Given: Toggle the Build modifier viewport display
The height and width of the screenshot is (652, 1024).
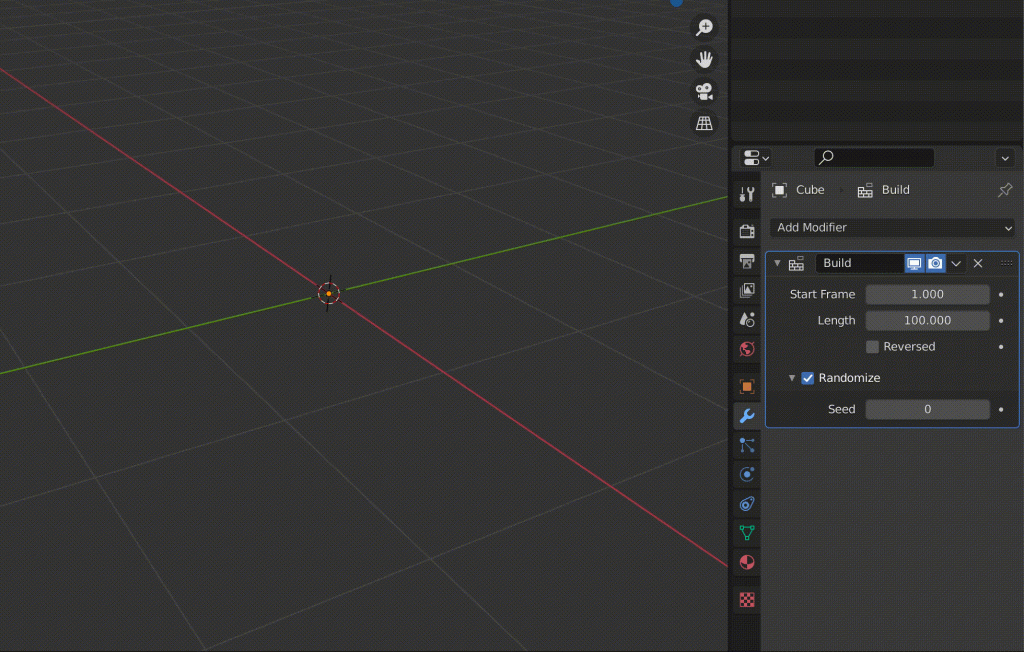Looking at the screenshot, I should coord(913,263).
